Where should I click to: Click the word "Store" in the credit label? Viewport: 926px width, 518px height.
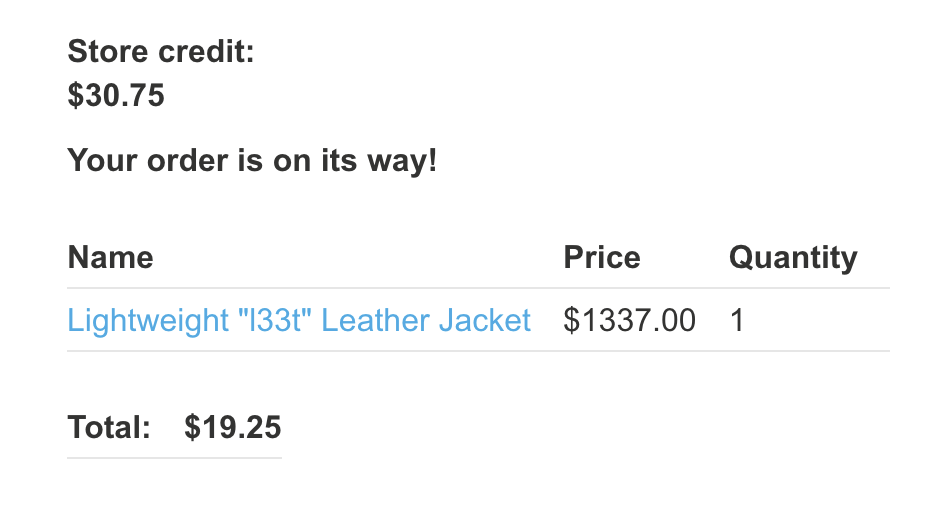105,50
